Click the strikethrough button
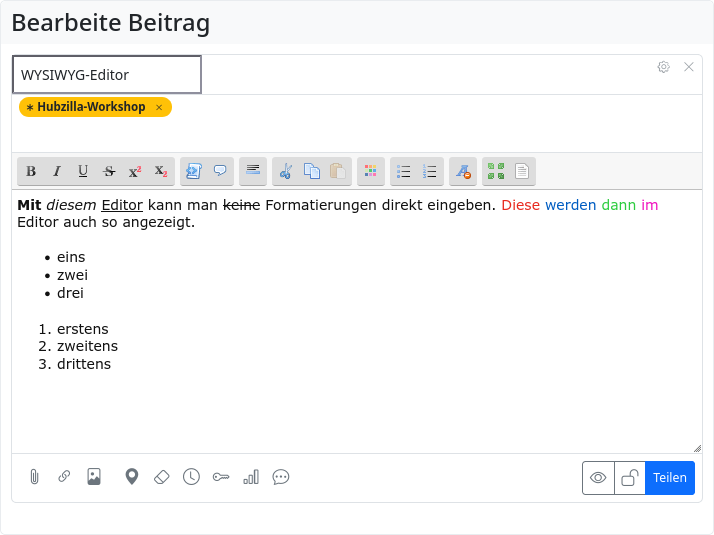Viewport: 714px width, 535px height. [x=109, y=171]
